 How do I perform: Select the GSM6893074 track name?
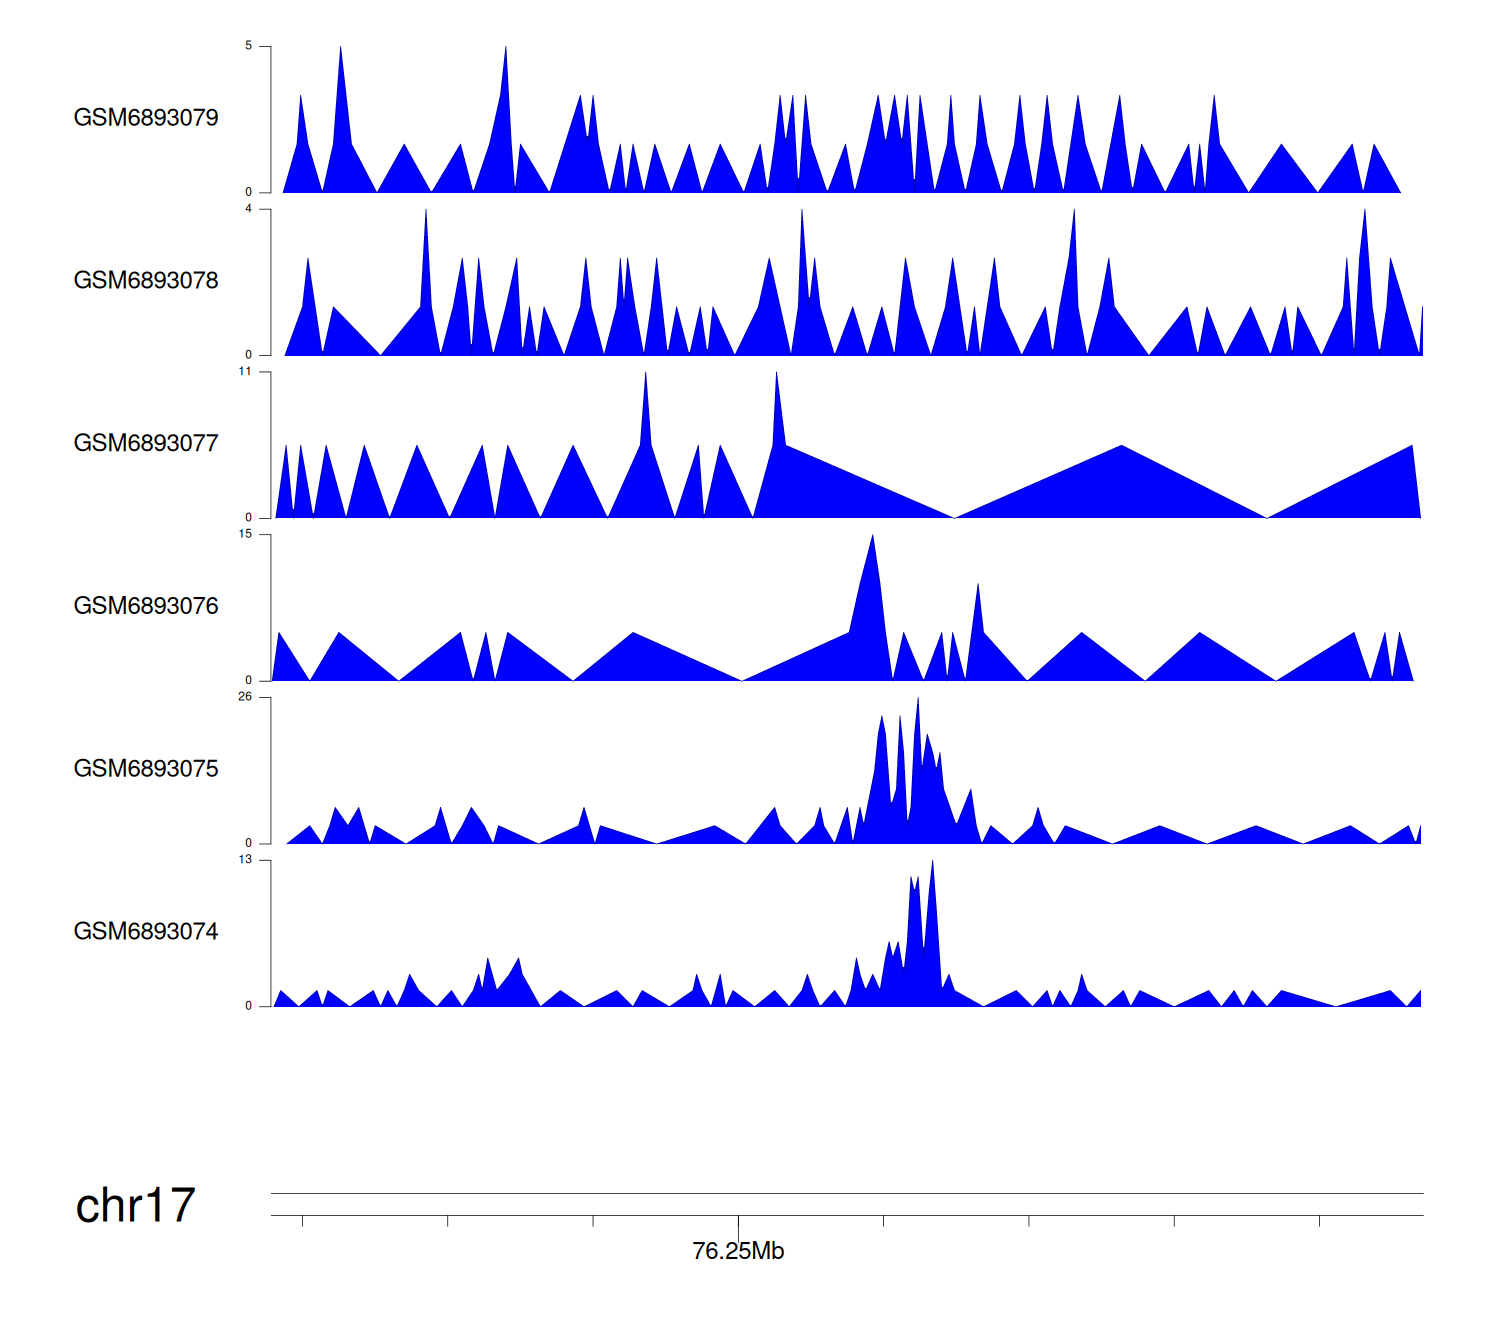point(146,932)
